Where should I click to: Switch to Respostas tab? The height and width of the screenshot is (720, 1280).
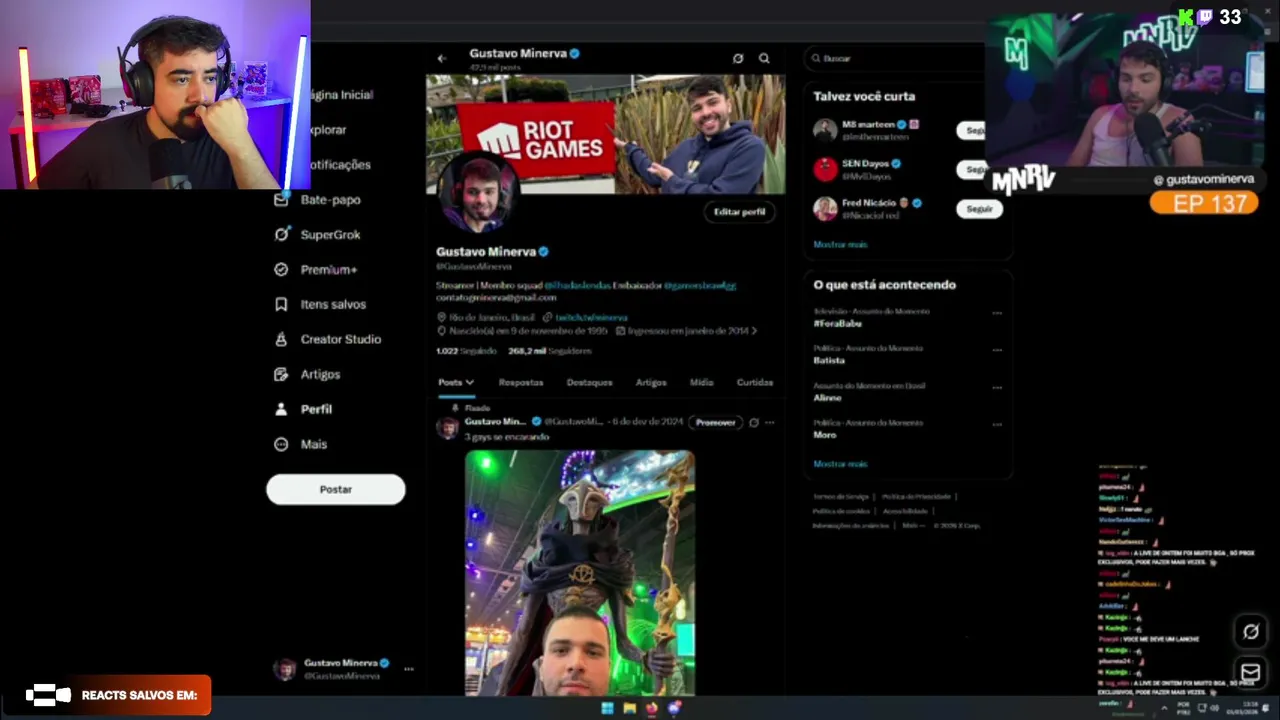point(521,383)
